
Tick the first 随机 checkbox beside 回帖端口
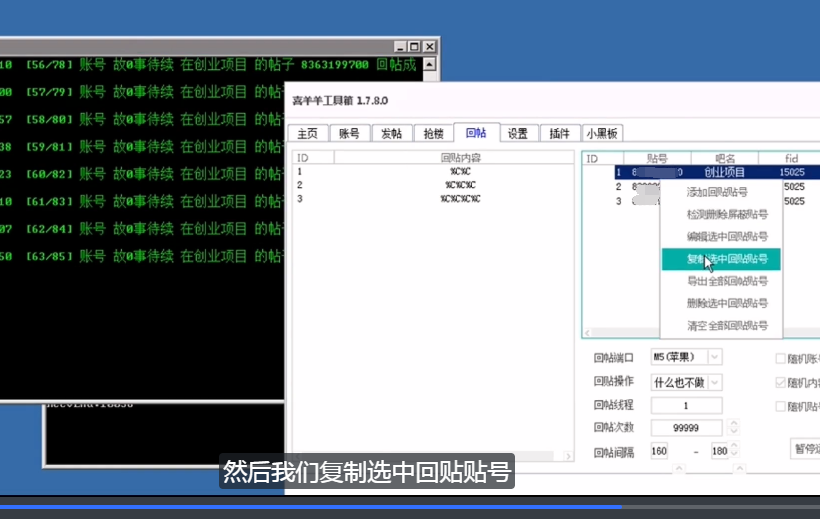pos(780,358)
